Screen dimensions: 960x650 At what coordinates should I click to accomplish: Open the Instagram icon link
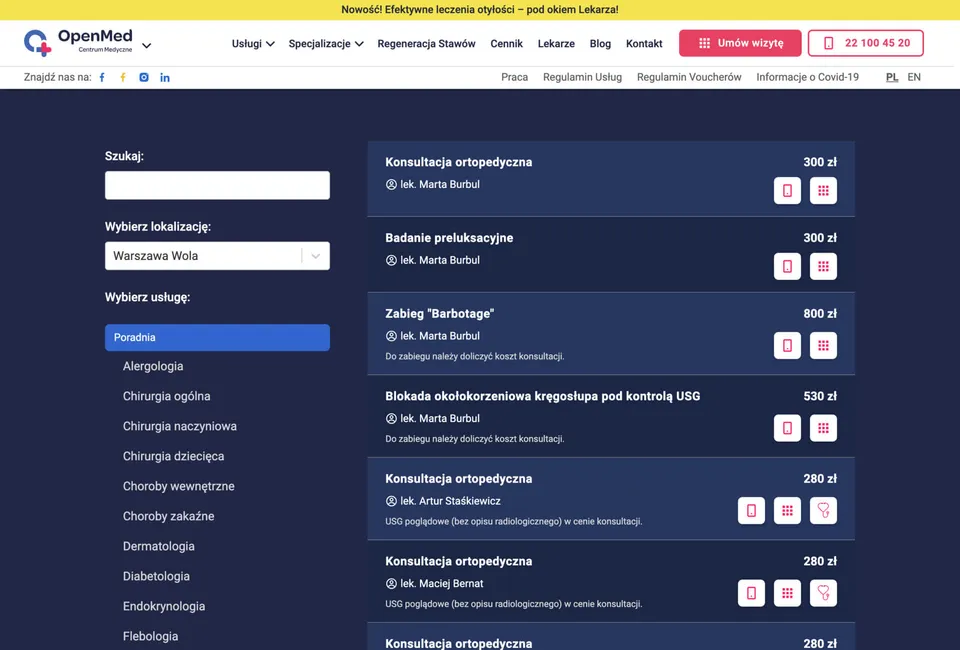click(144, 77)
